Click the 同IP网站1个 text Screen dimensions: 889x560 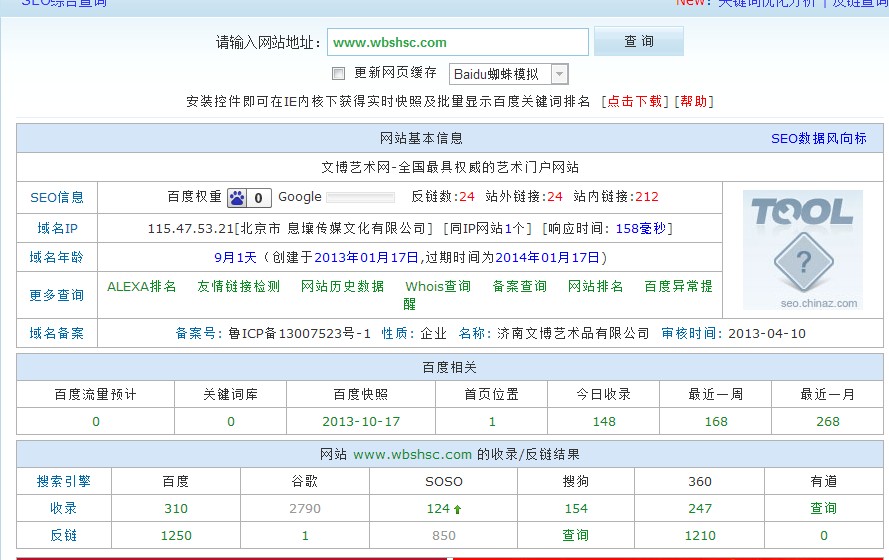point(487,228)
